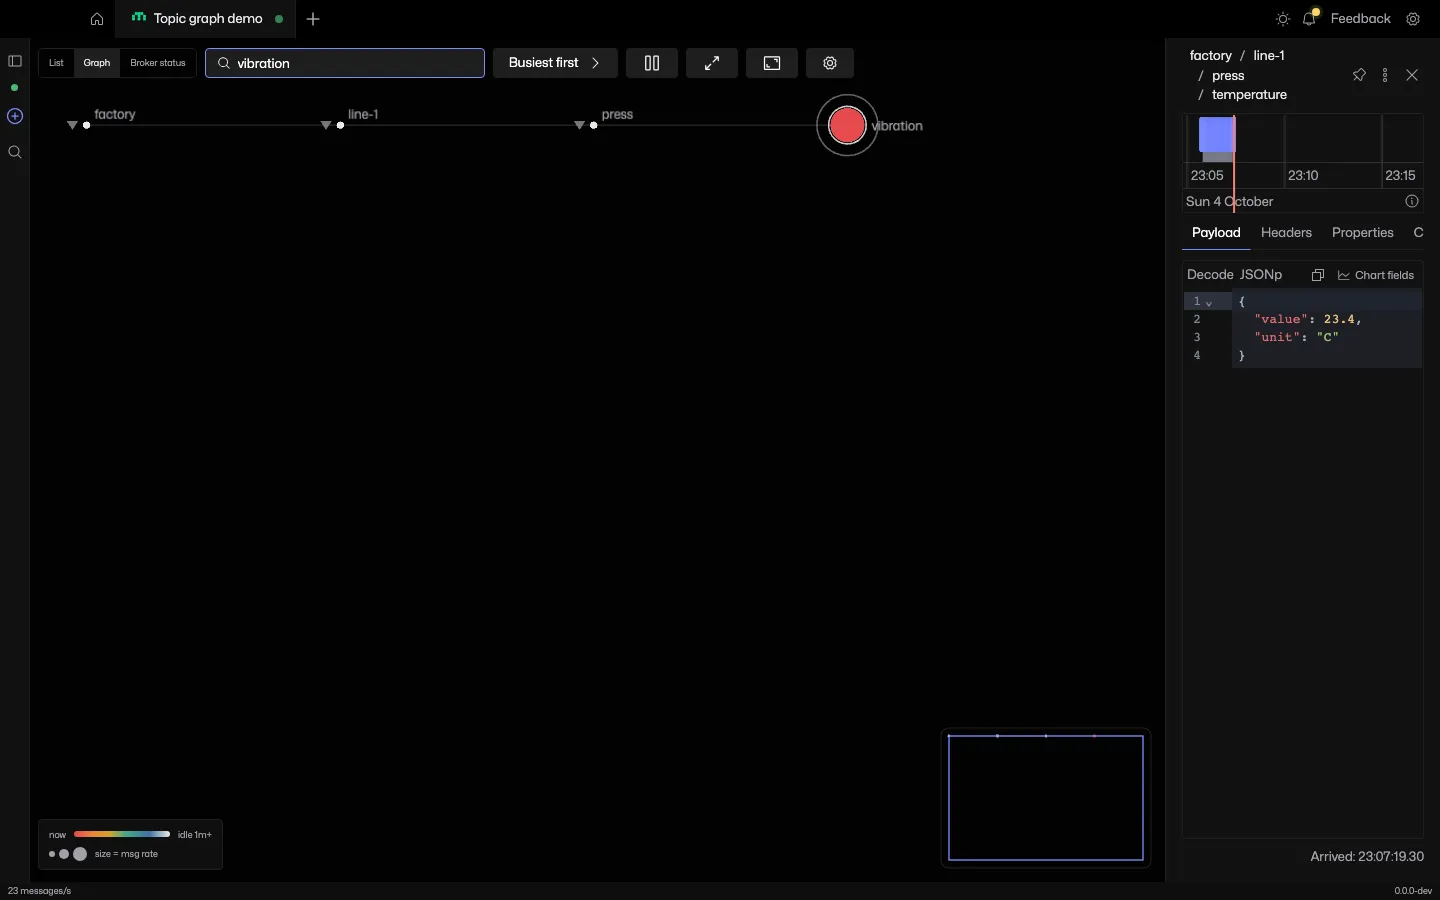This screenshot has height=900, width=1440.
Task: Go to the home icon tab
Action: (x=96, y=19)
